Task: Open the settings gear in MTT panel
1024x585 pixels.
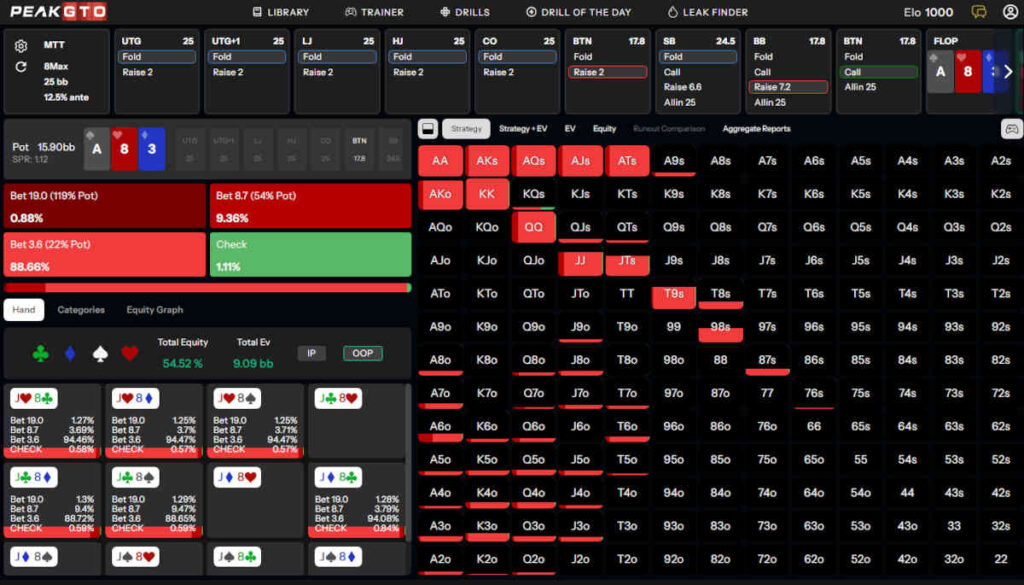Action: pos(22,46)
